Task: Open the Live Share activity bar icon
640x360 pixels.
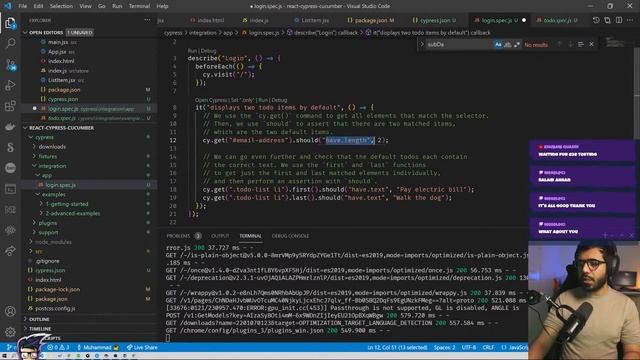Action: pyautogui.click(x=10, y=251)
